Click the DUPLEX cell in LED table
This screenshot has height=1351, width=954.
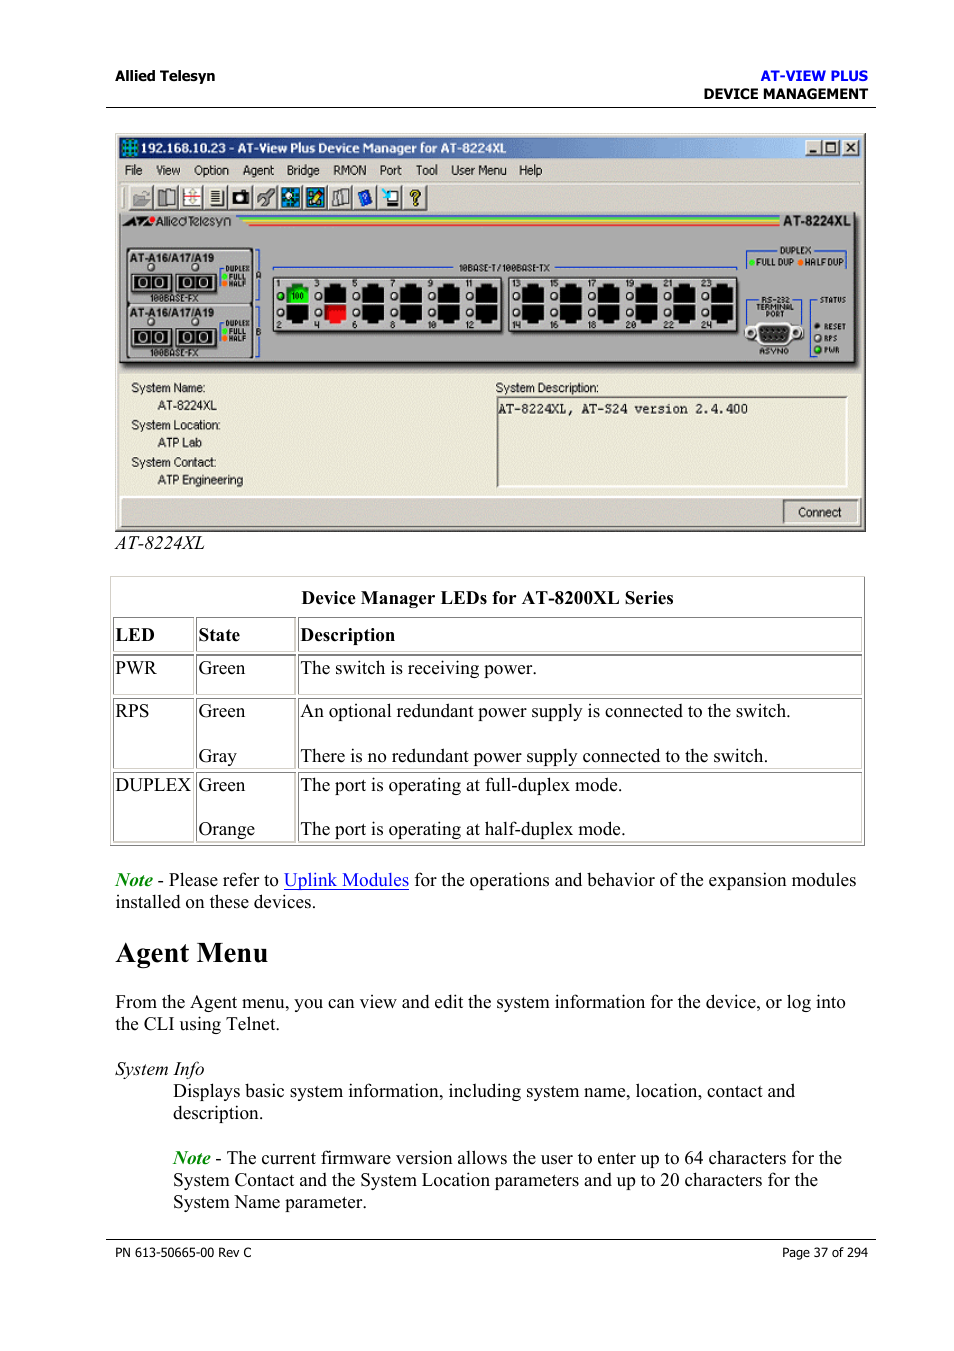[153, 807]
